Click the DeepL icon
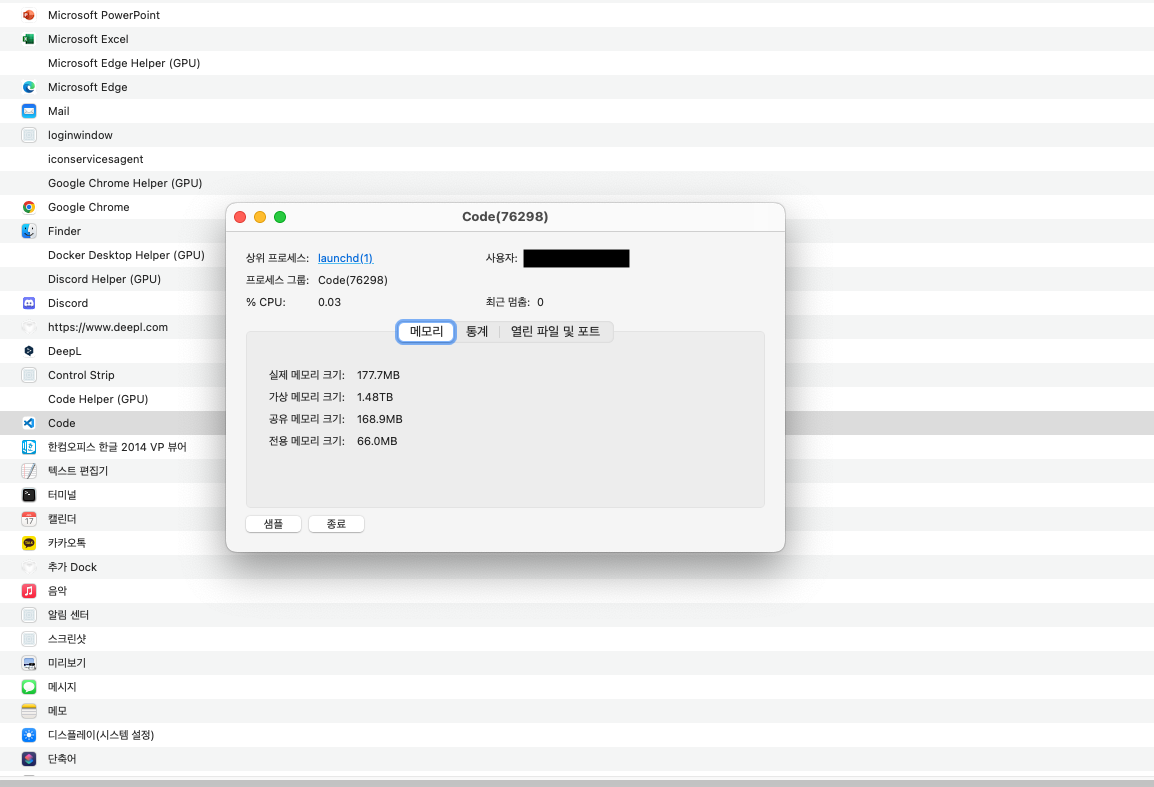This screenshot has height=787, width=1154. pos(29,351)
